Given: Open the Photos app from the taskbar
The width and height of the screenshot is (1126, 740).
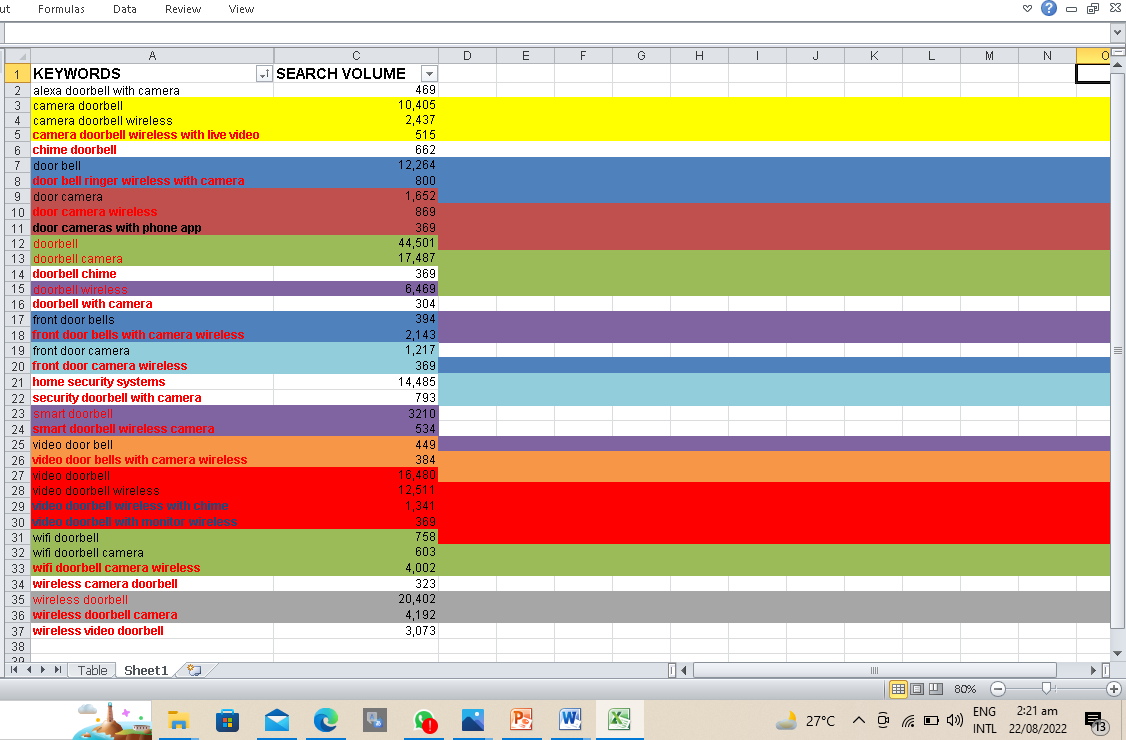Looking at the screenshot, I should click(473, 719).
